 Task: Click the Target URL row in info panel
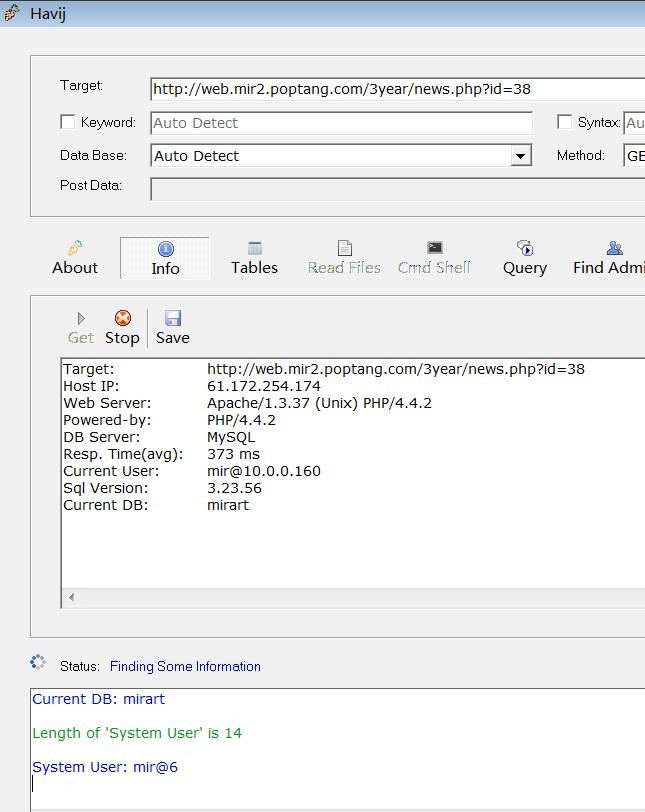pyautogui.click(x=324, y=369)
